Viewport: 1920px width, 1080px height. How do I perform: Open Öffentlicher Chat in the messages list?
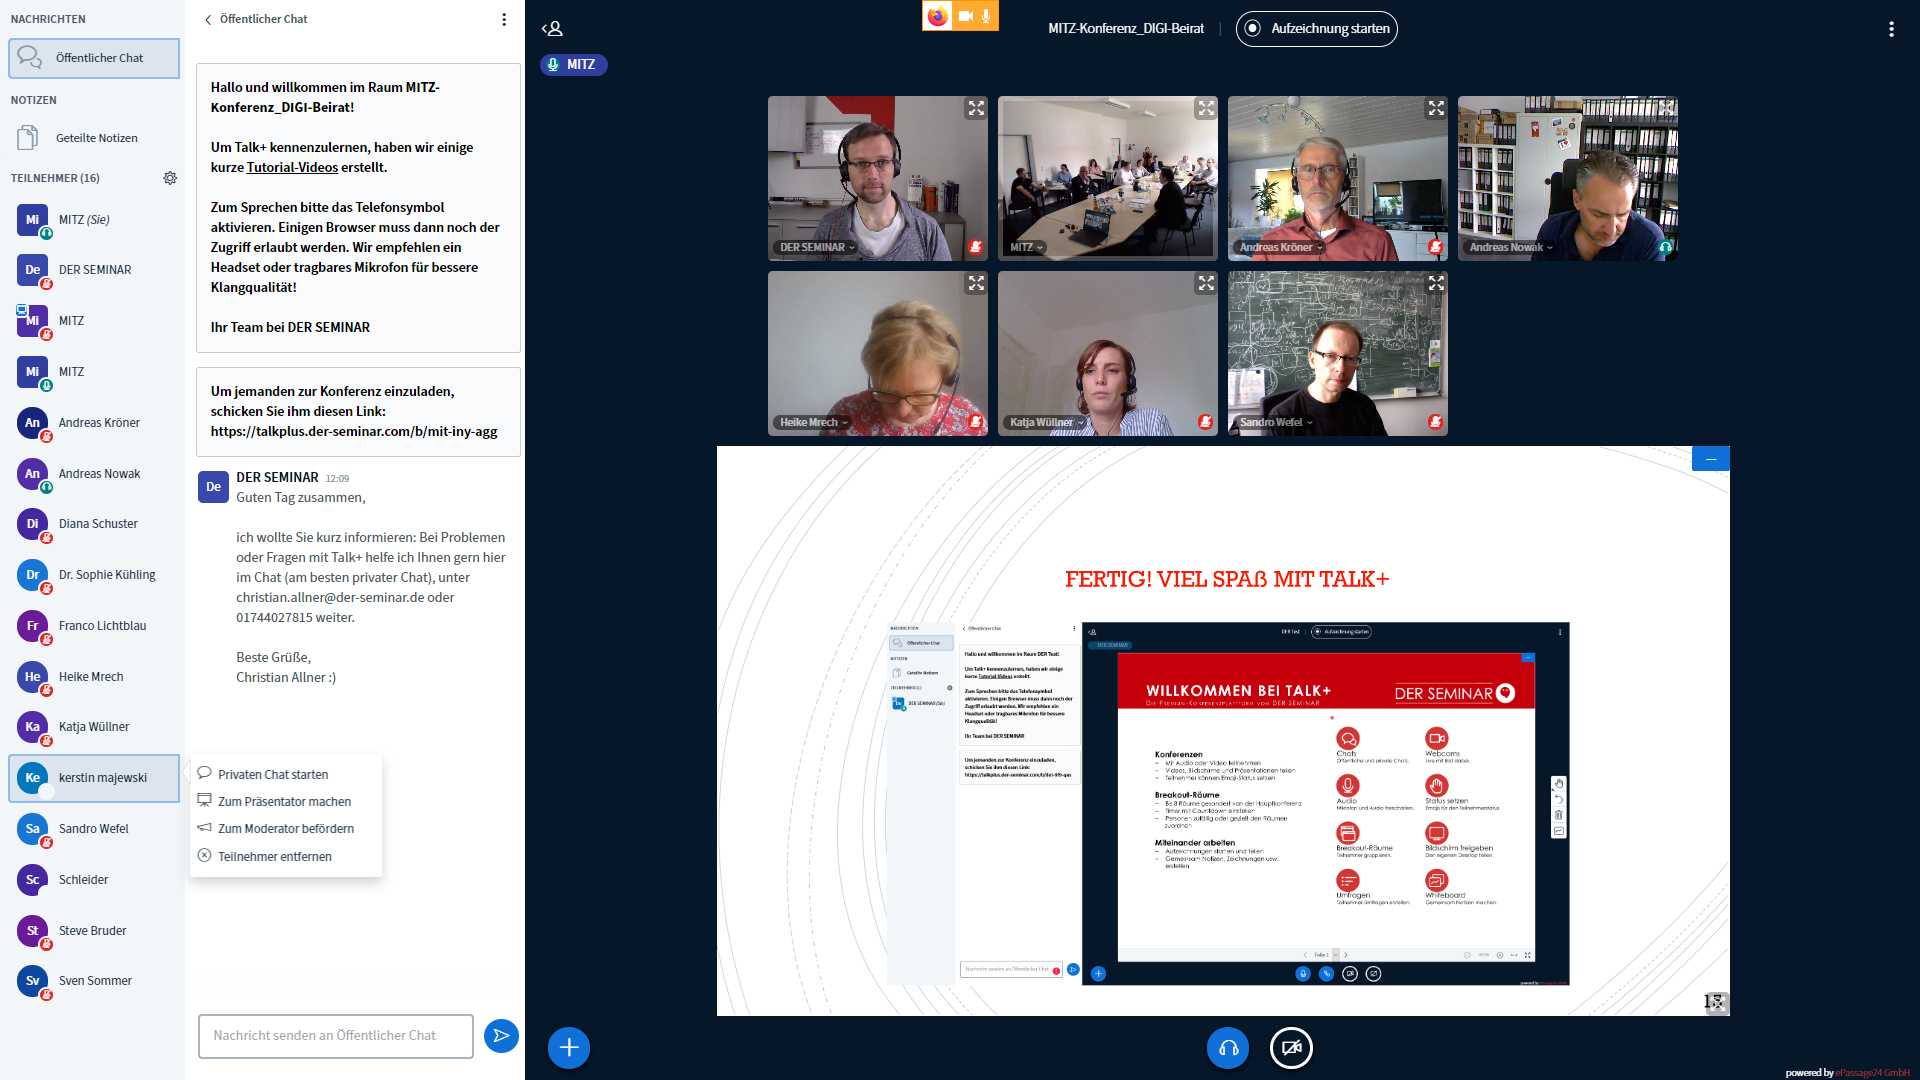[x=94, y=58]
